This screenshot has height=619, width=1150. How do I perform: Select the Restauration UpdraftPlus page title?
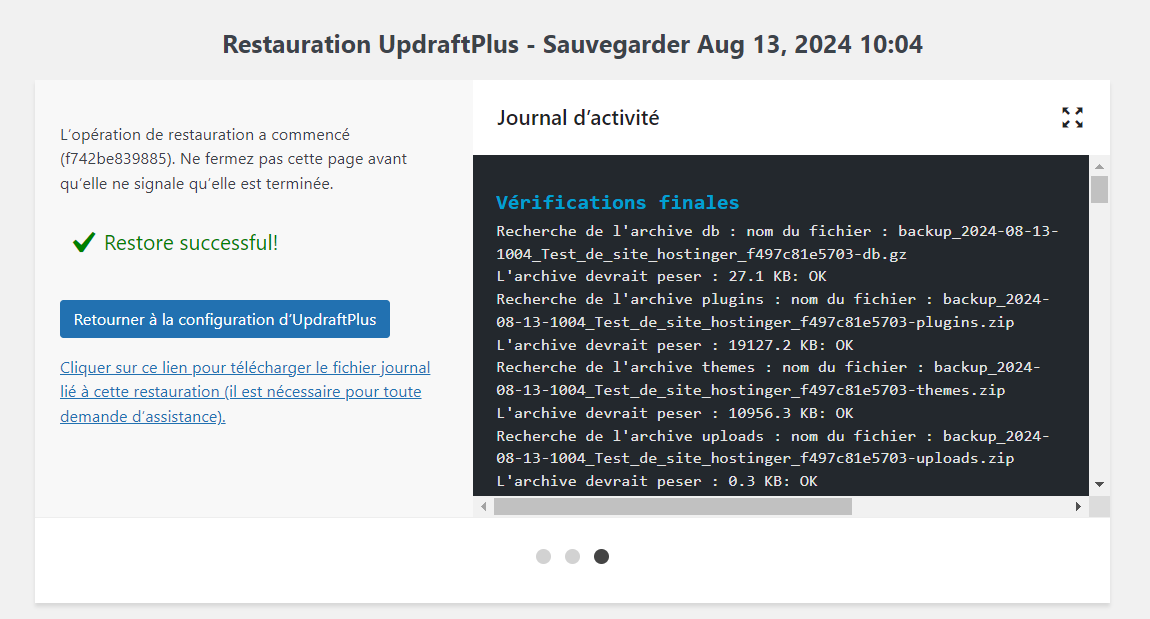click(573, 44)
